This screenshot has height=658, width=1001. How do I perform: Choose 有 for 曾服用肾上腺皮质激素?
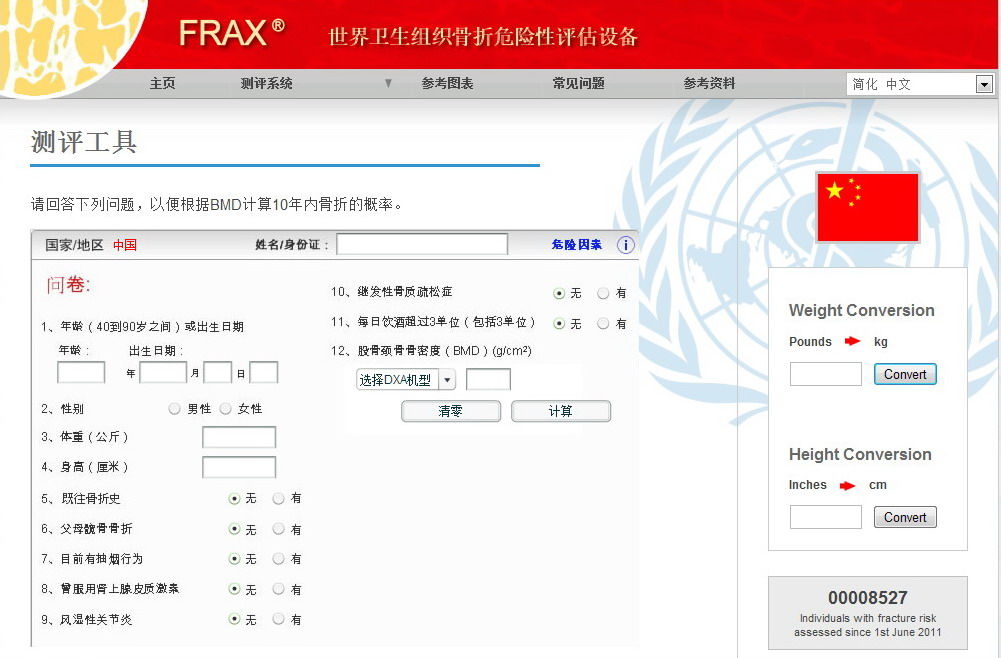278,588
